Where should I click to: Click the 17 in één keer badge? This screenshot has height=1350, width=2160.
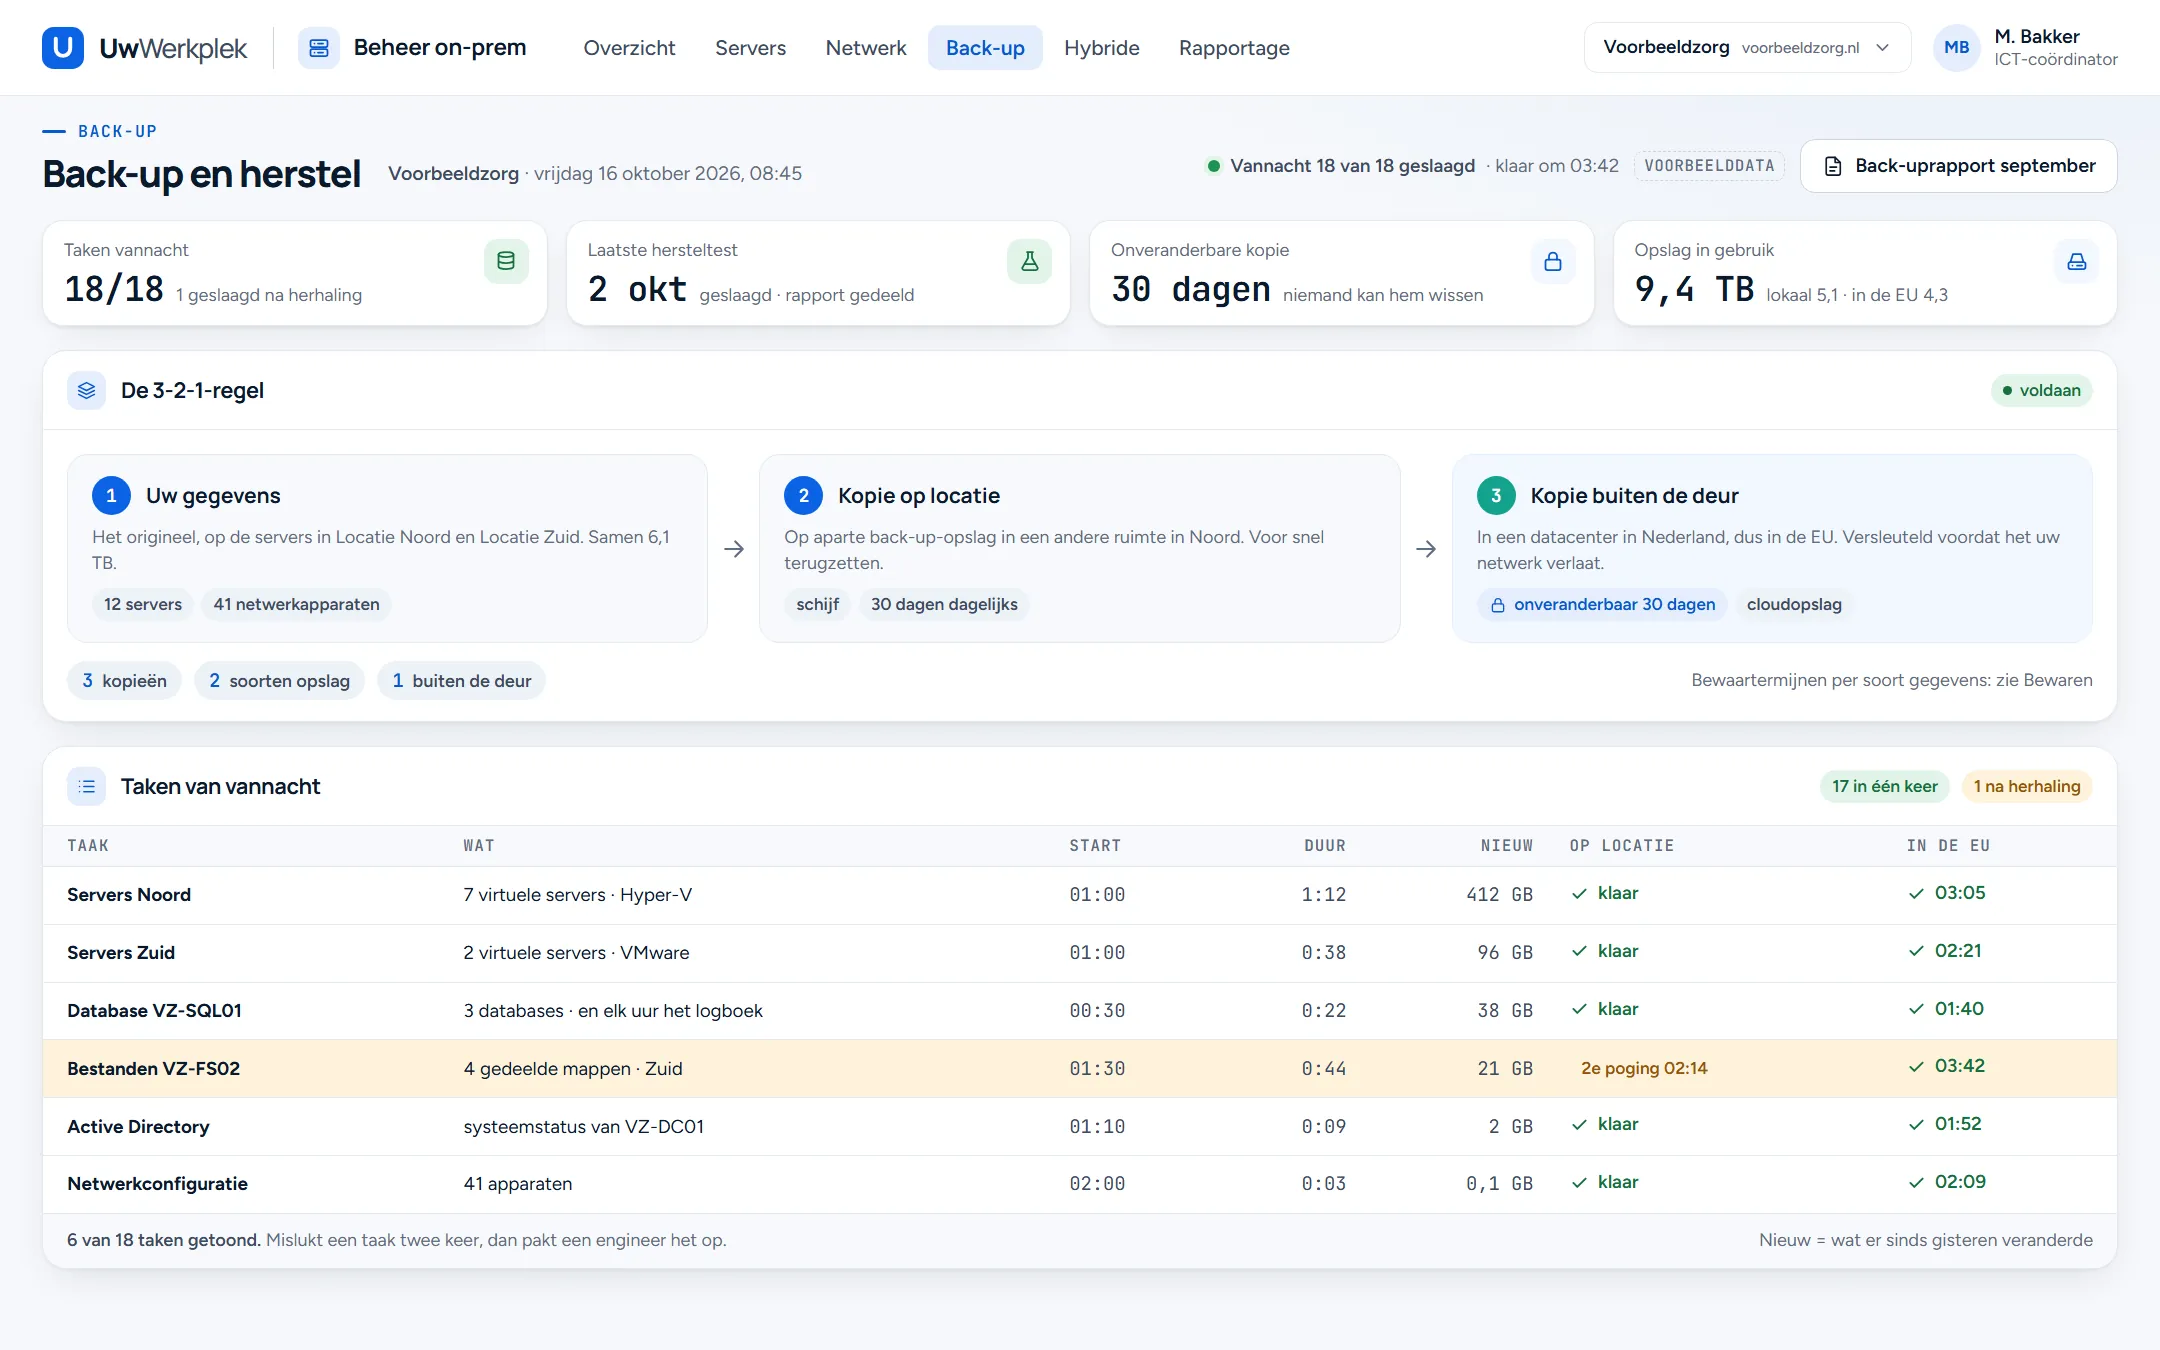point(1885,786)
